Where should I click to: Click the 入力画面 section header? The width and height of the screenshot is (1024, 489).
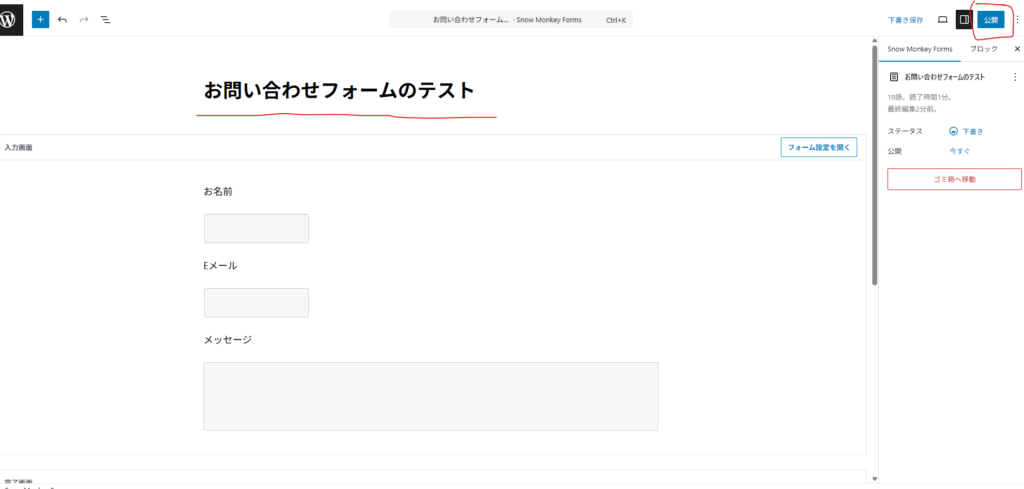point(18,148)
